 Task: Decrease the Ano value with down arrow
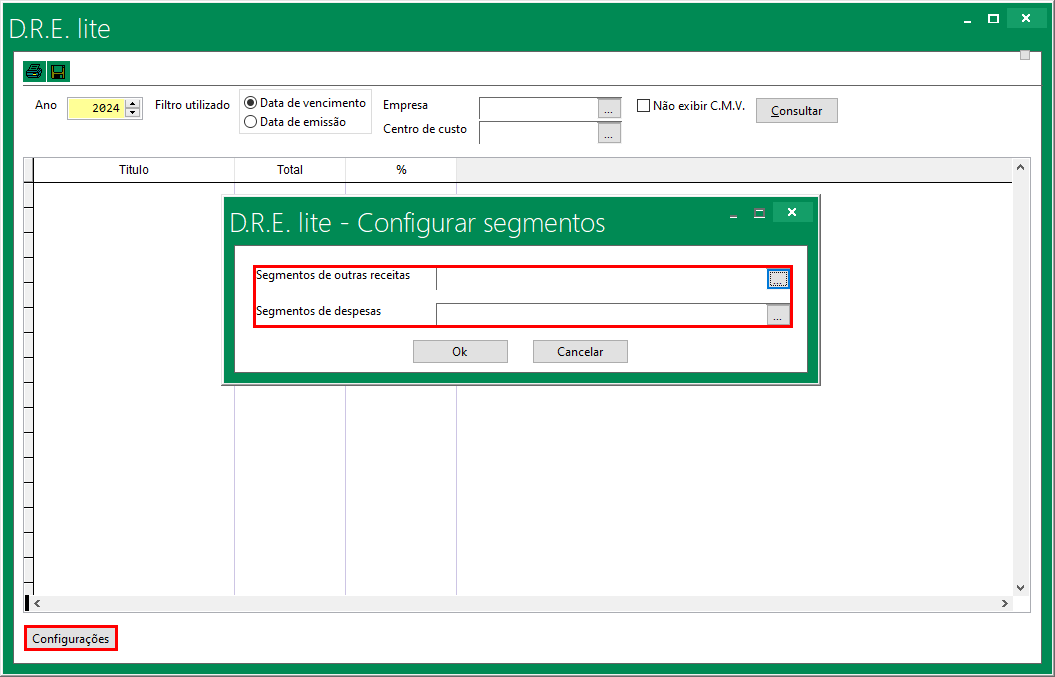click(x=132, y=112)
